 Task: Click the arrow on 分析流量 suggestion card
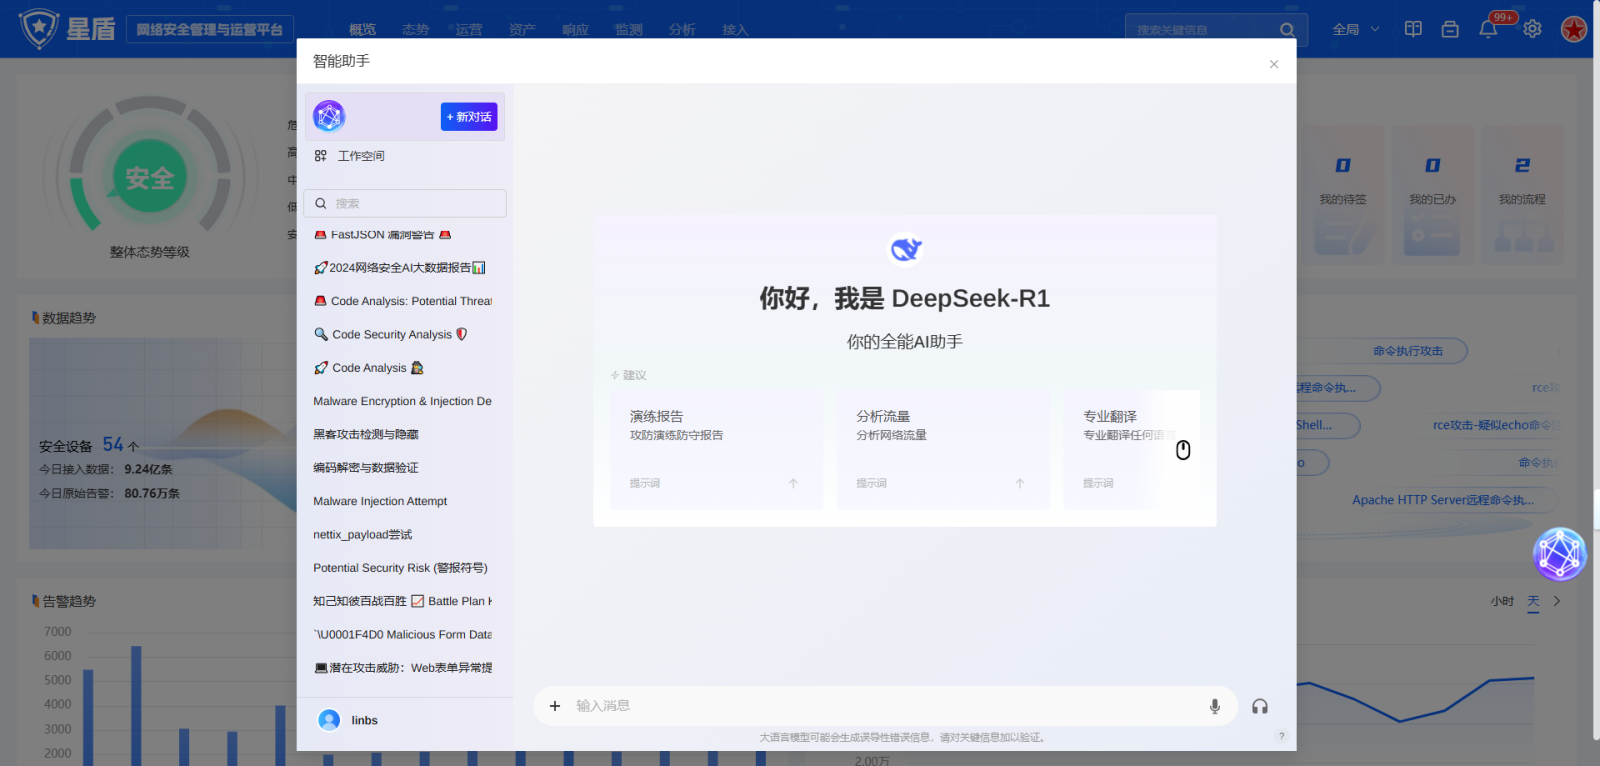[1020, 483]
